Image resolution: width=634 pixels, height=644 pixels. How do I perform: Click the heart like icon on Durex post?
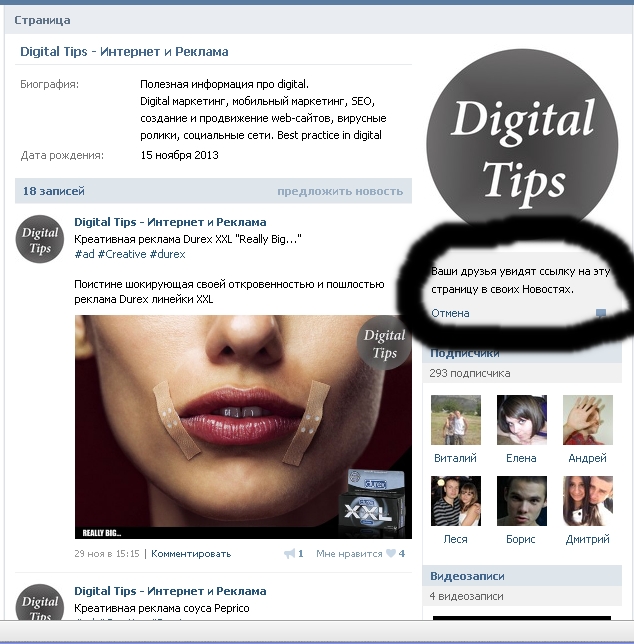pos(391,553)
